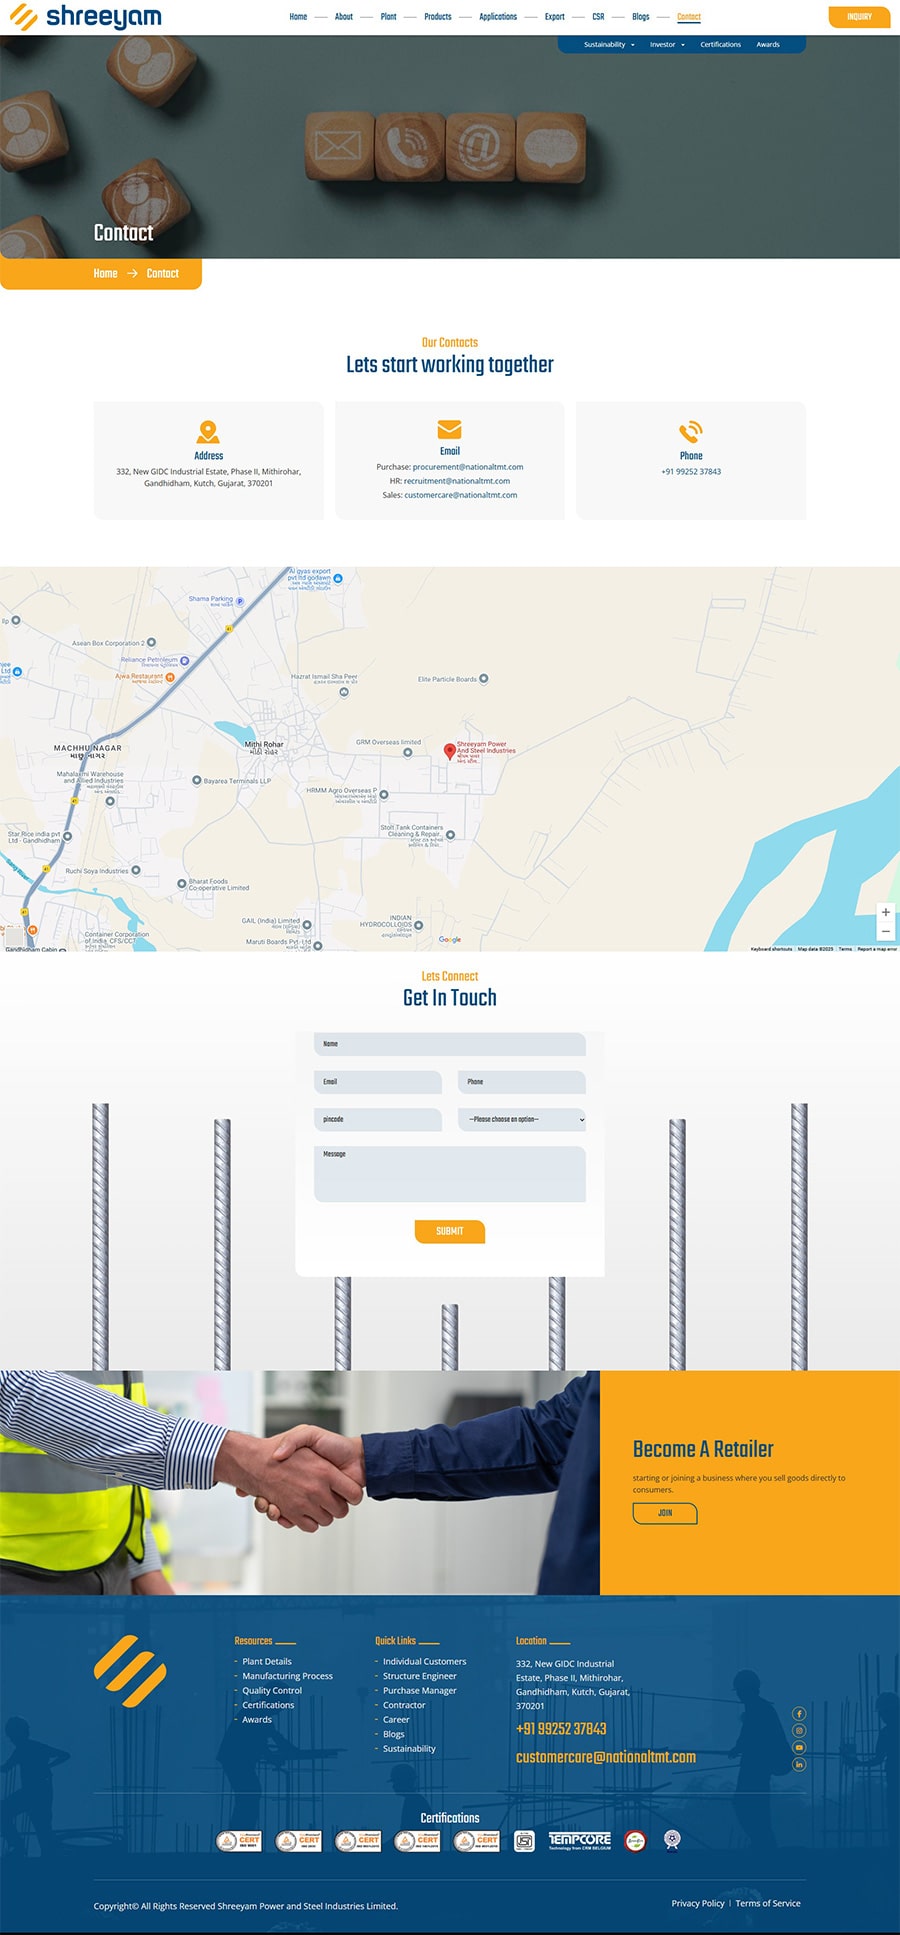Open the Instagram social icon in footer
Screen dimensions: 900x1935
coord(799,1731)
